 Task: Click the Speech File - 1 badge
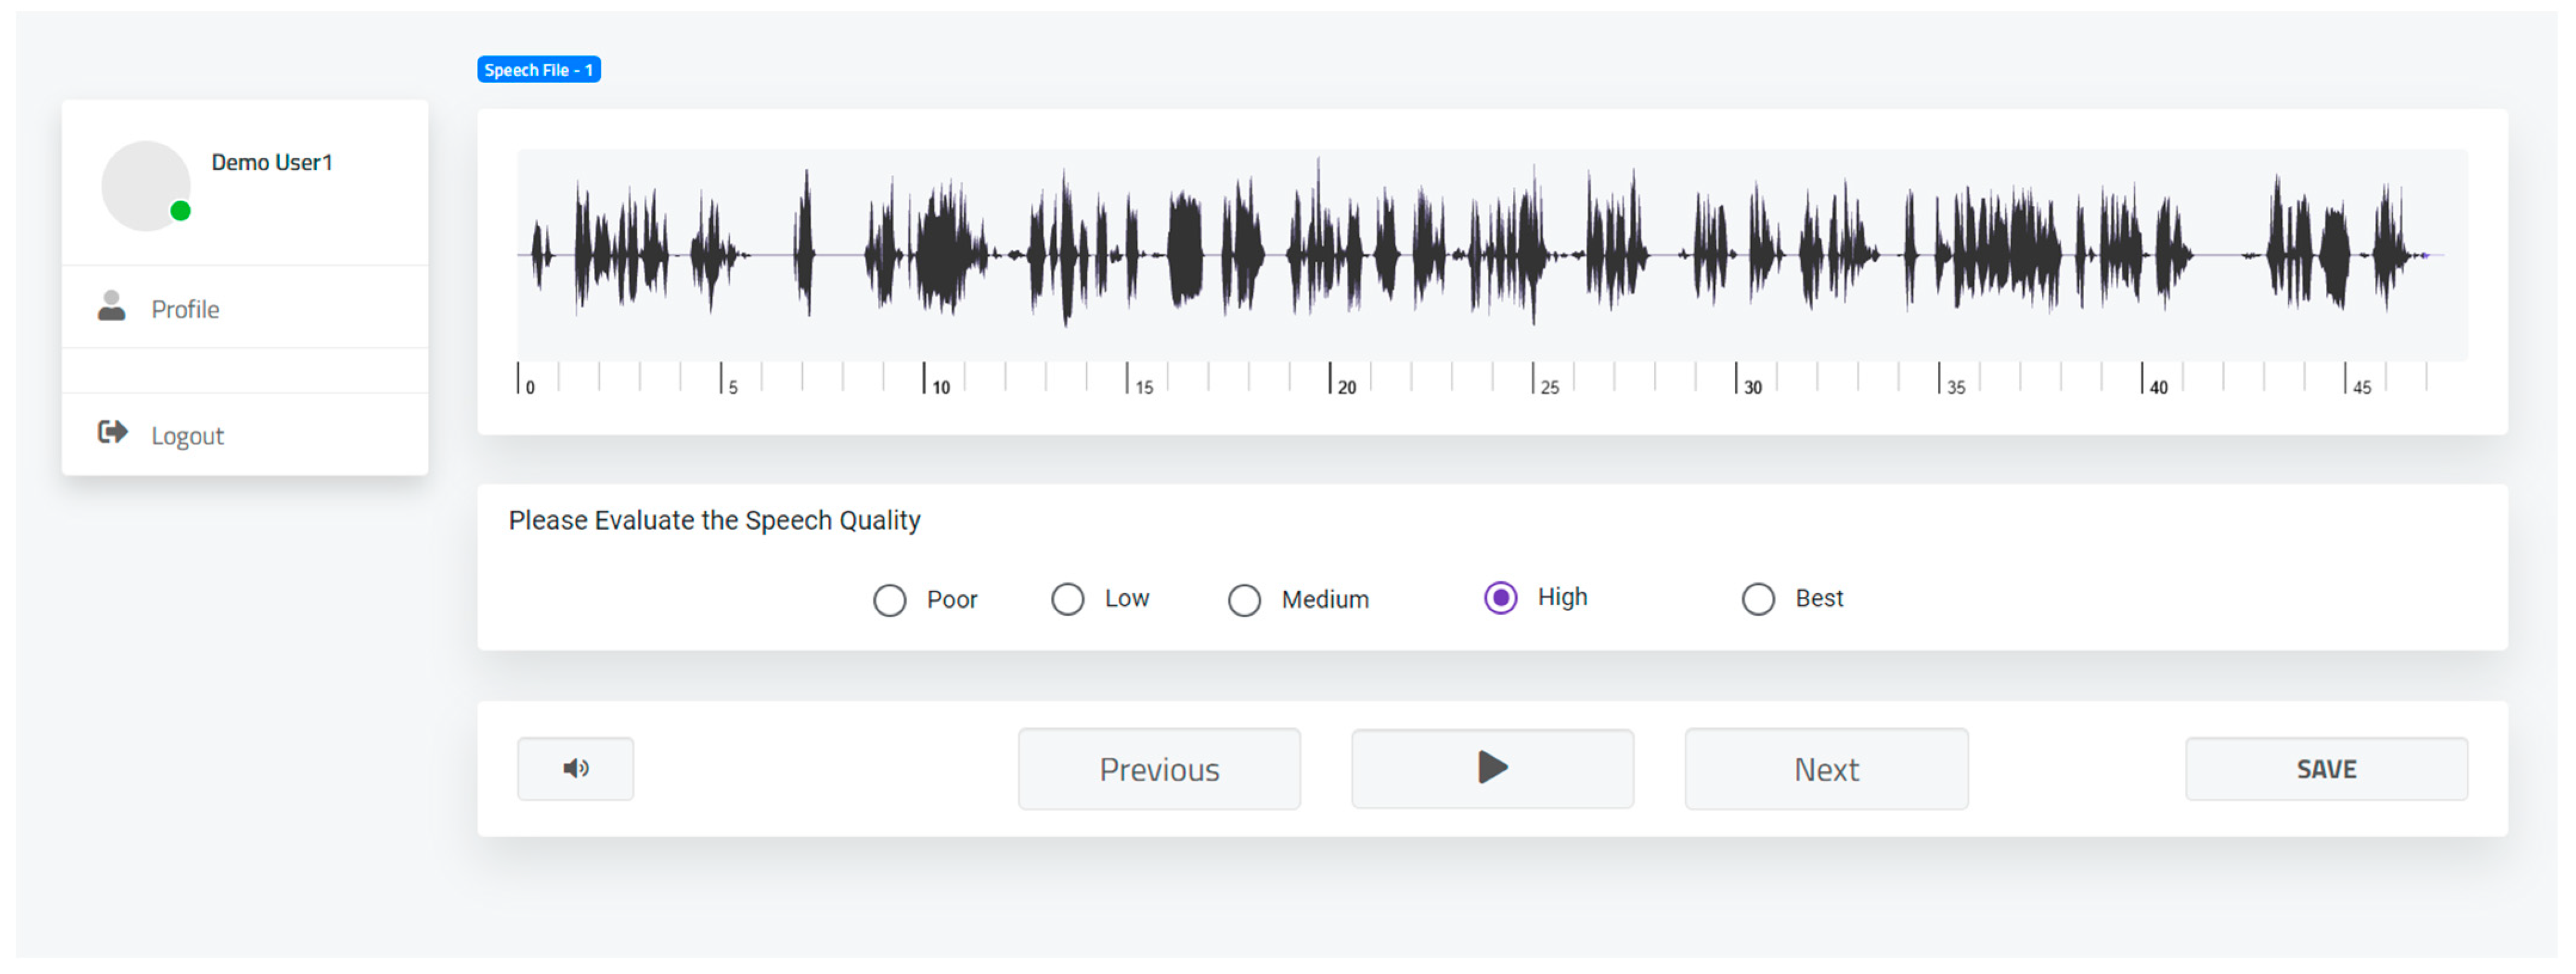tap(538, 69)
